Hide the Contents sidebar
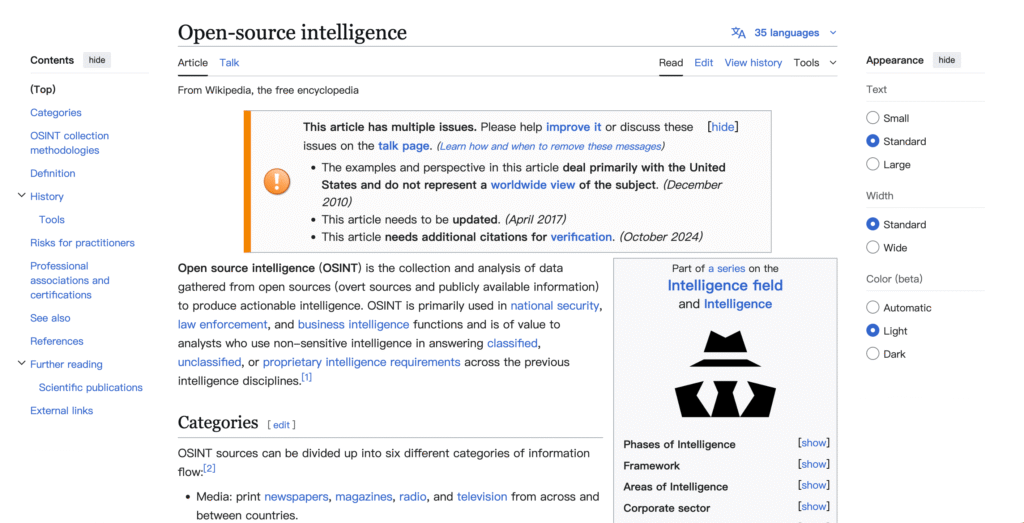The image size is (1024, 523). 97,60
